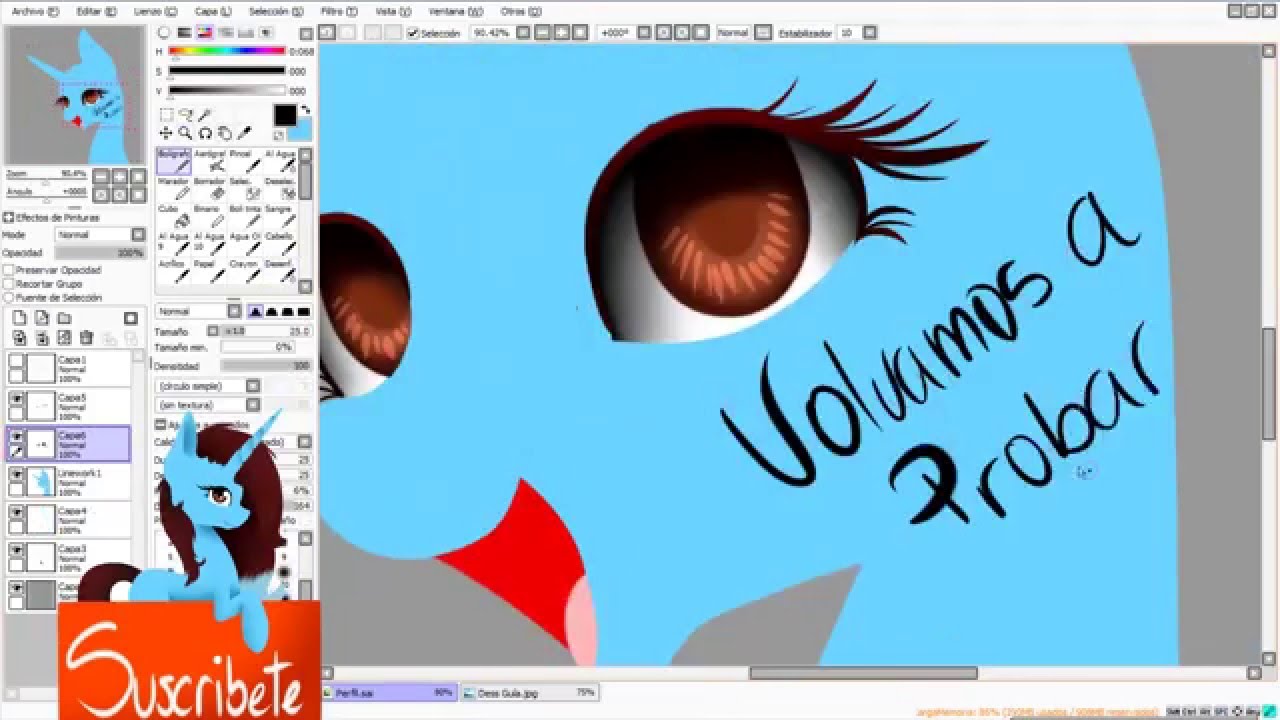This screenshot has height=720, width=1280.
Task: Toggle the Recortar Grupo checkbox
Action: (x=9, y=284)
